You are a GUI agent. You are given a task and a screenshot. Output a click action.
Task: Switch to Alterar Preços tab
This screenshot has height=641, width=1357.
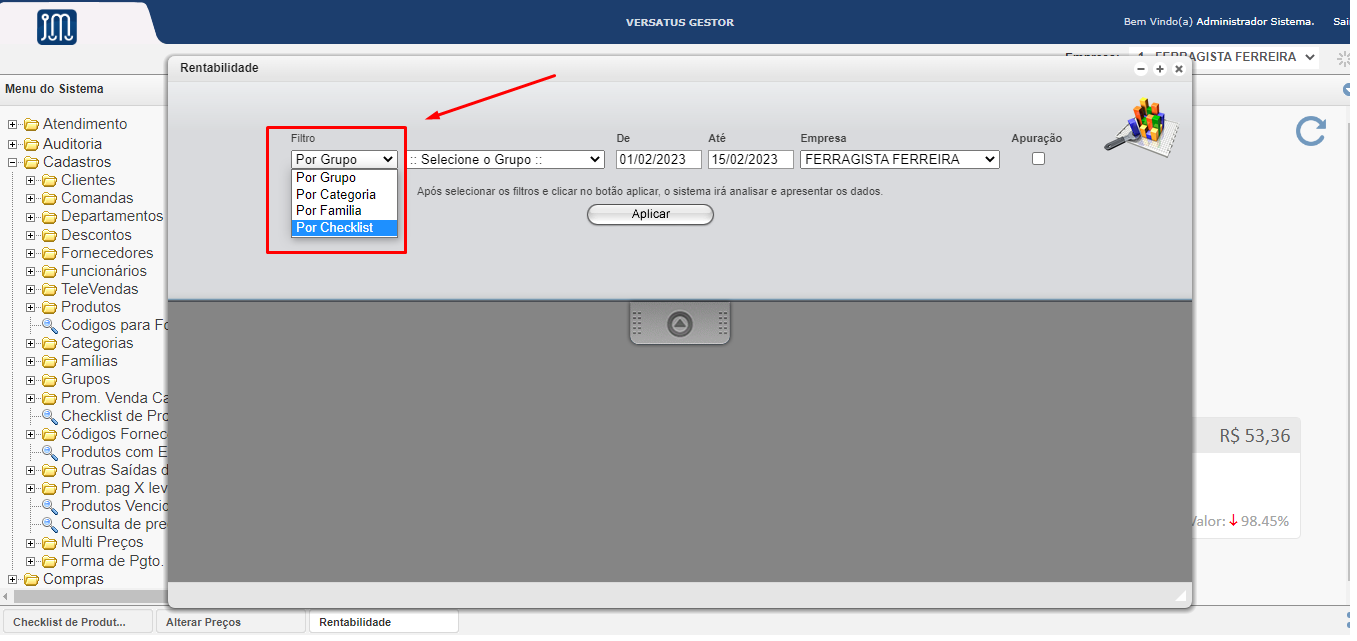pyautogui.click(x=230, y=622)
